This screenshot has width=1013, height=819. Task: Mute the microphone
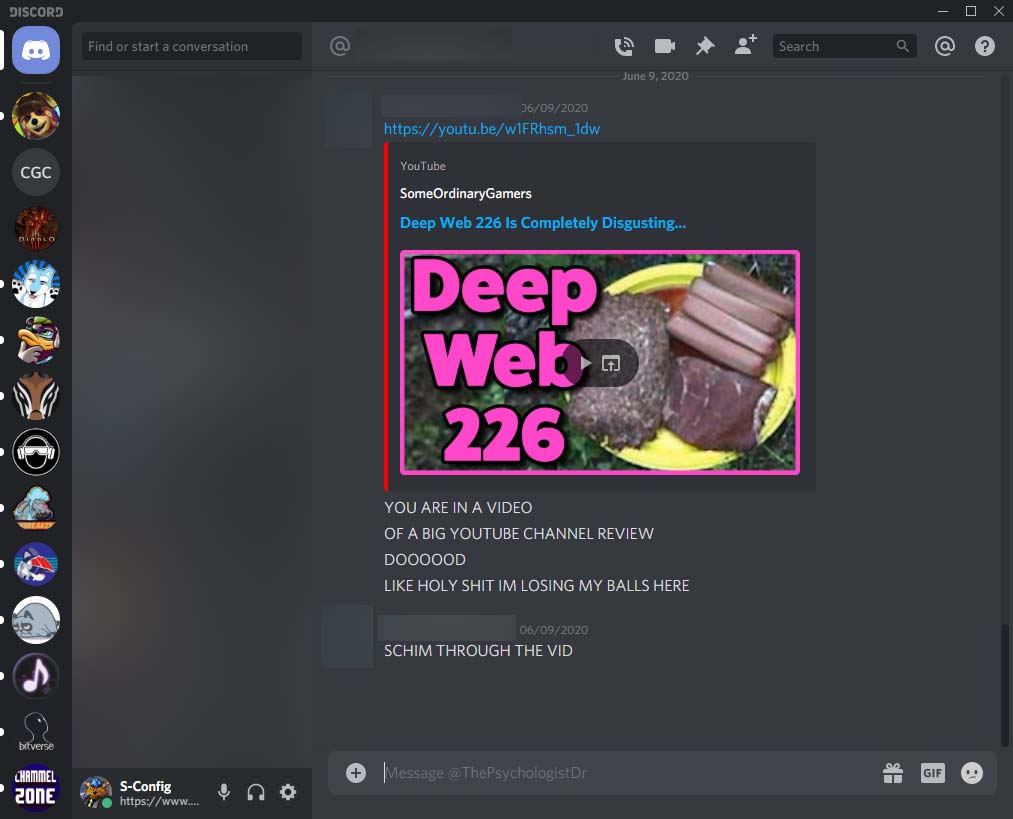224,792
